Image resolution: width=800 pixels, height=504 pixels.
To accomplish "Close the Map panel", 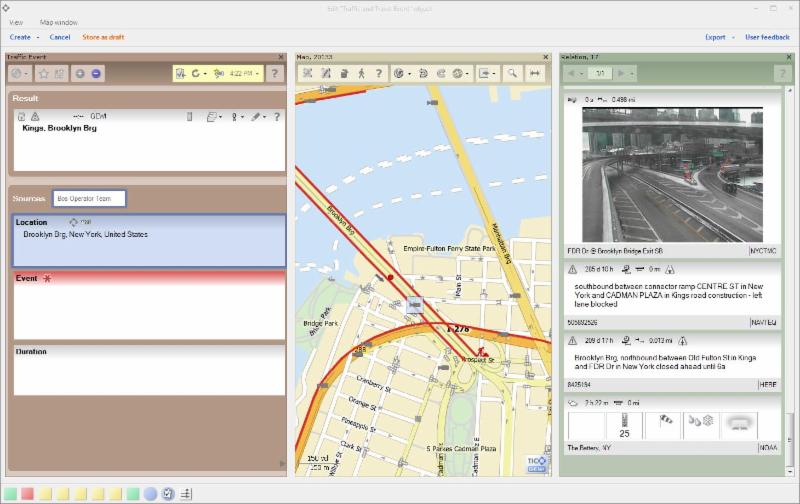I will click(547, 57).
